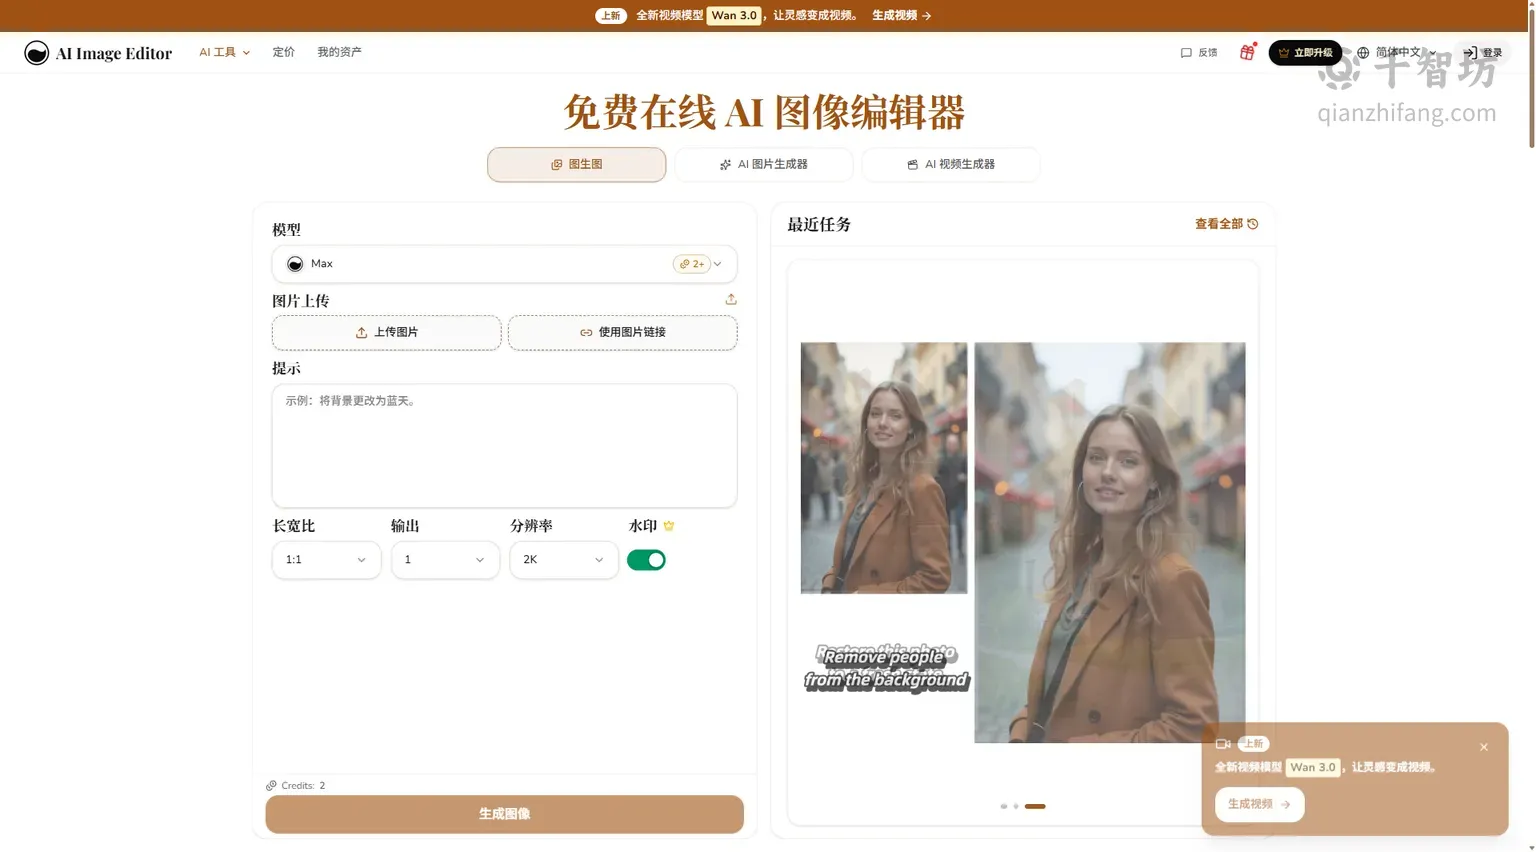Open the red gift box icon
This screenshot has width=1536, height=852.
pos(1247,52)
